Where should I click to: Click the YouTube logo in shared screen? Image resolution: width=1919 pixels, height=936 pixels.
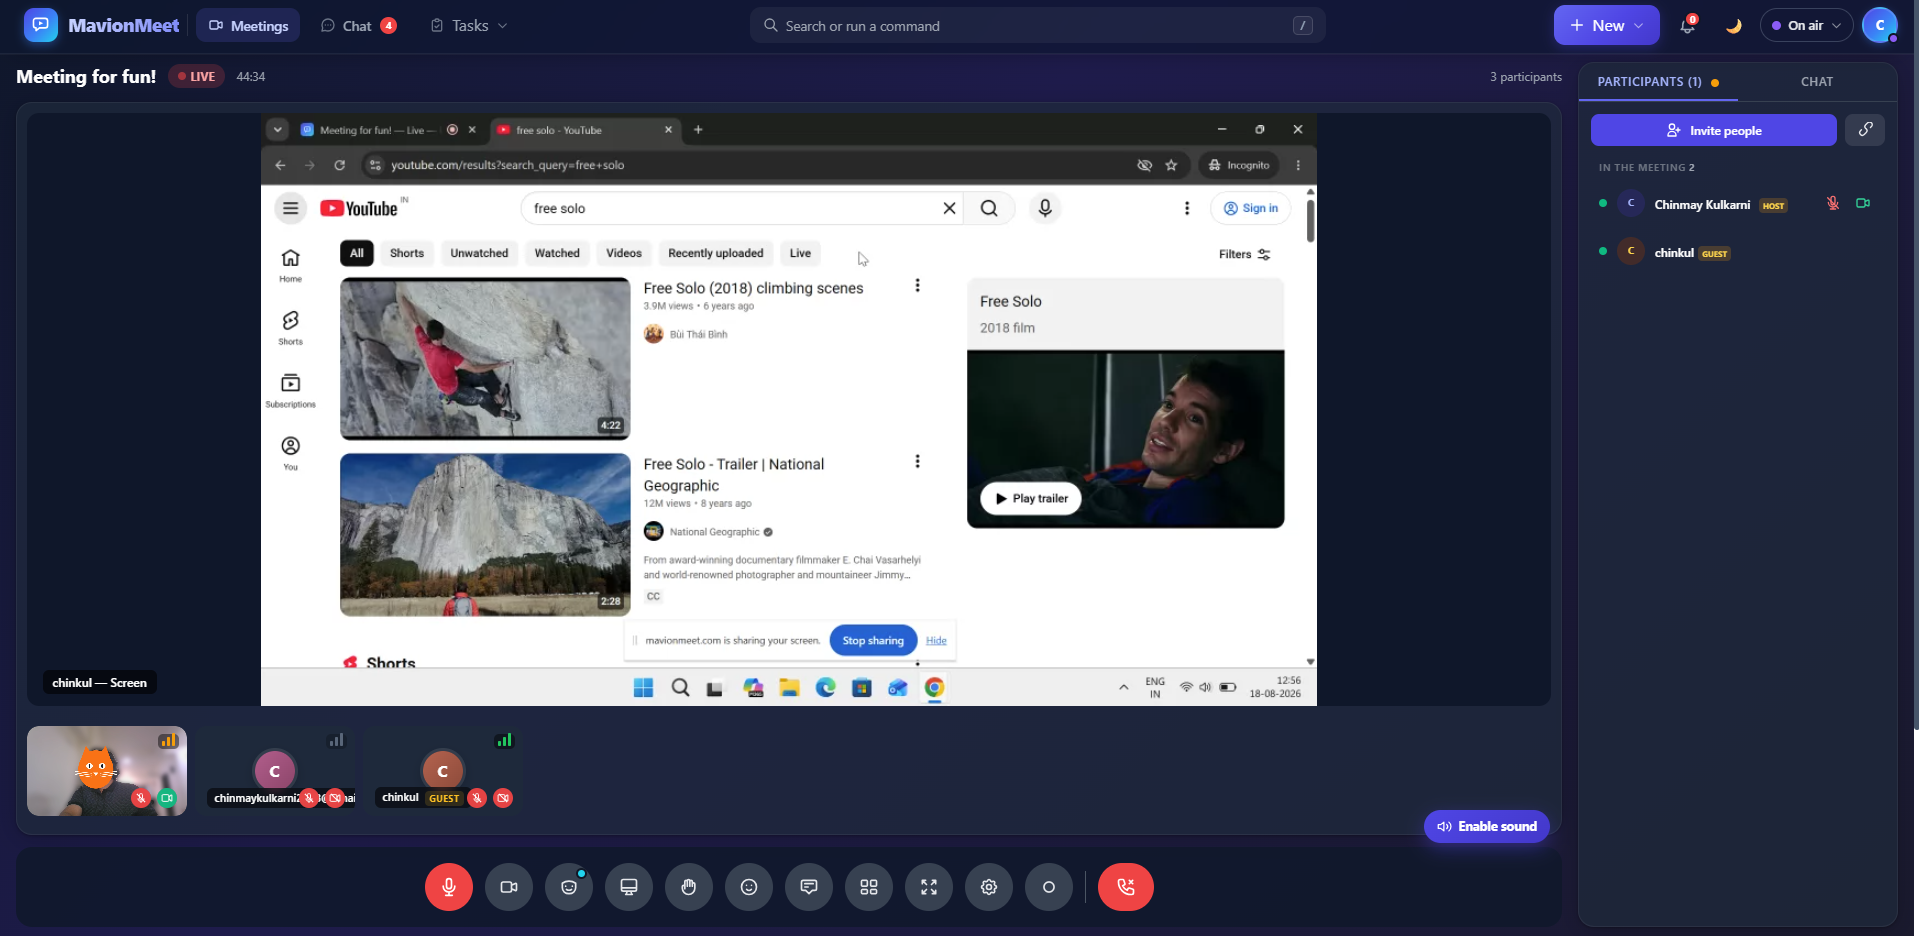tap(359, 208)
